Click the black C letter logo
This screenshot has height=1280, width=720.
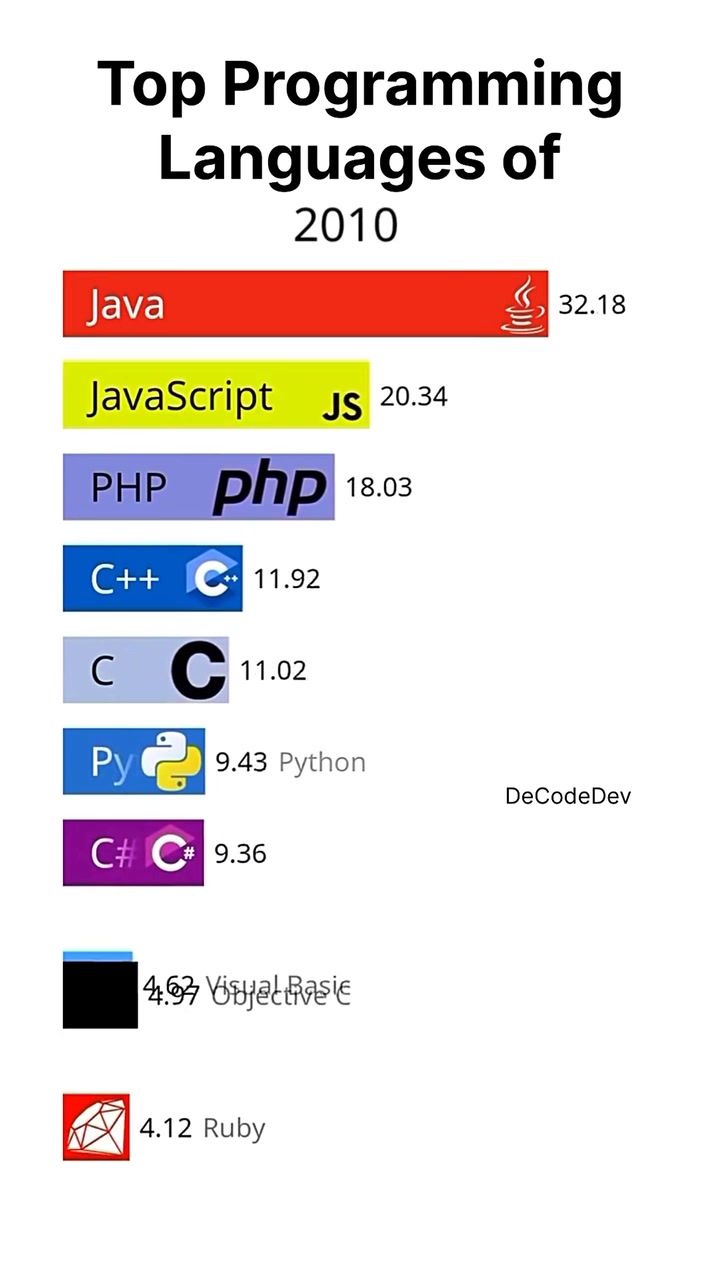(x=198, y=671)
